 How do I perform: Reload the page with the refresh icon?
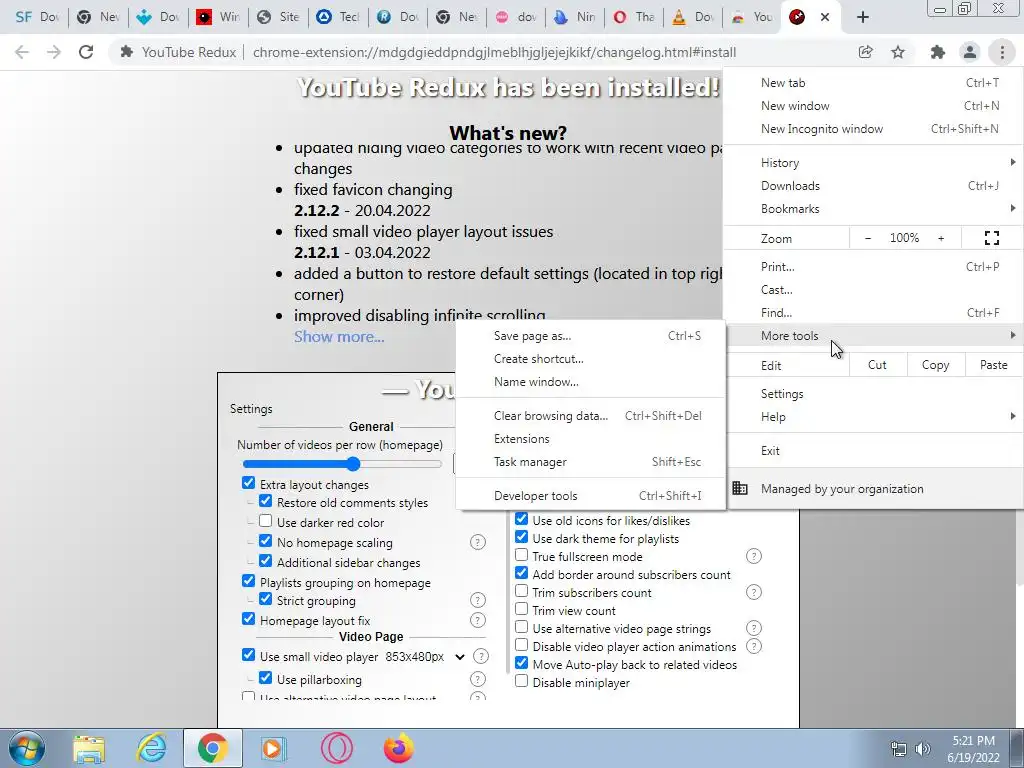click(x=86, y=52)
